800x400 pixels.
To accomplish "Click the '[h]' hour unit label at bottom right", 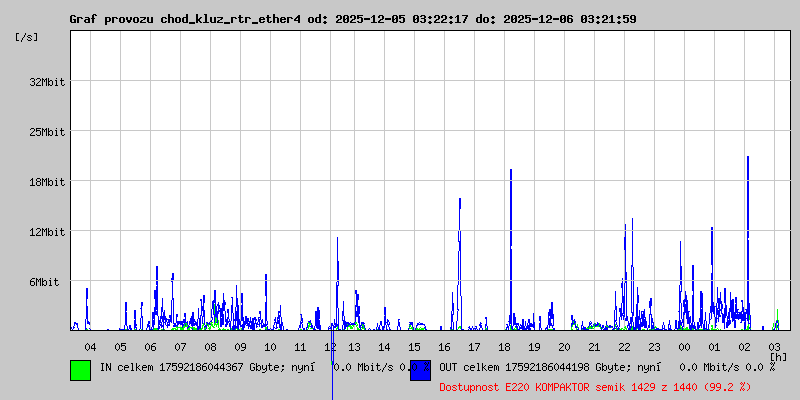I will 778,357.
